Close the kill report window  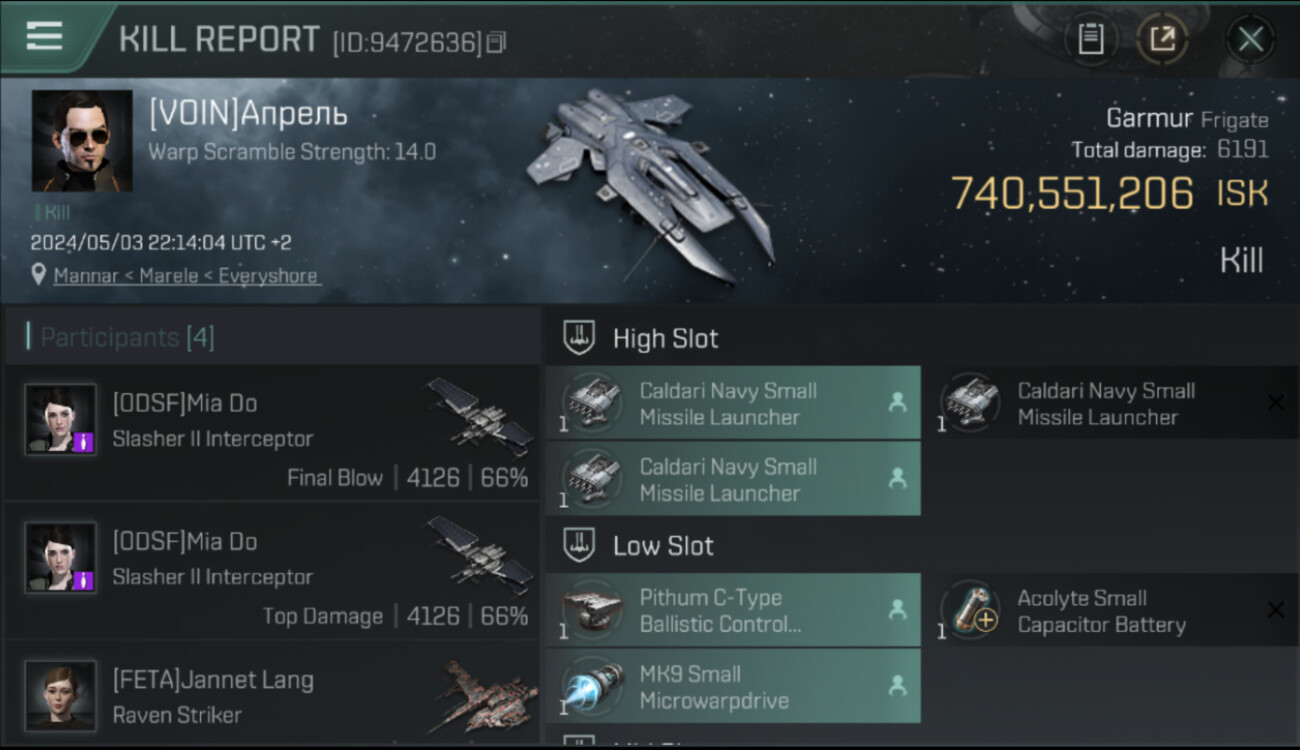click(x=1250, y=40)
